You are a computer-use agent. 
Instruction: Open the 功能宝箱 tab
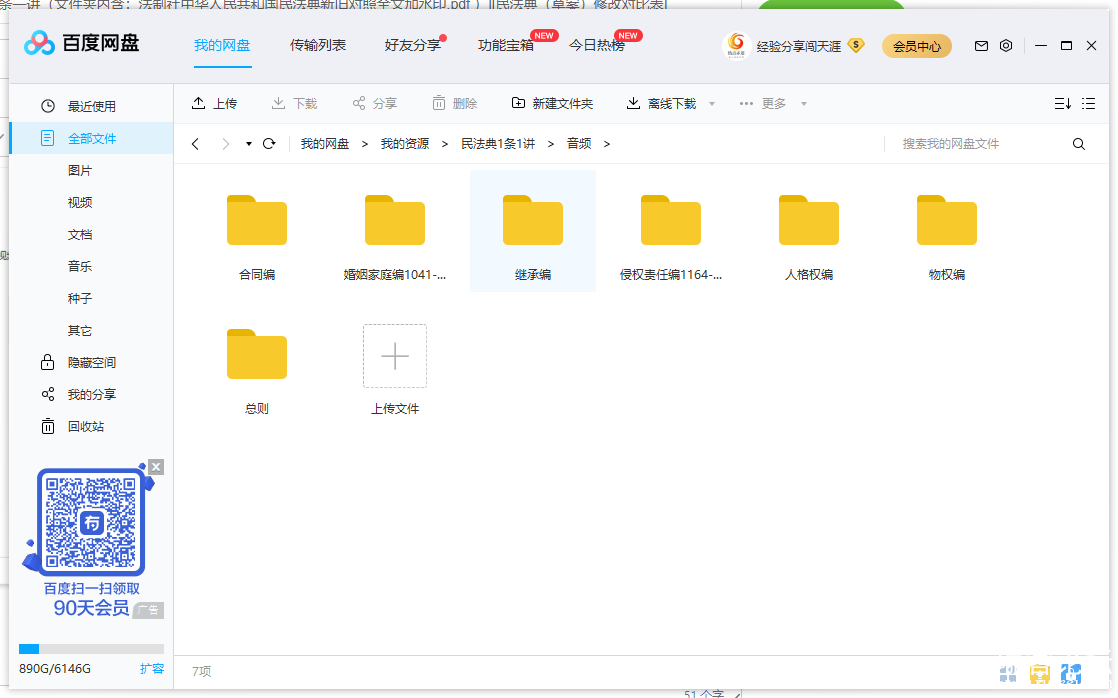tap(506, 46)
